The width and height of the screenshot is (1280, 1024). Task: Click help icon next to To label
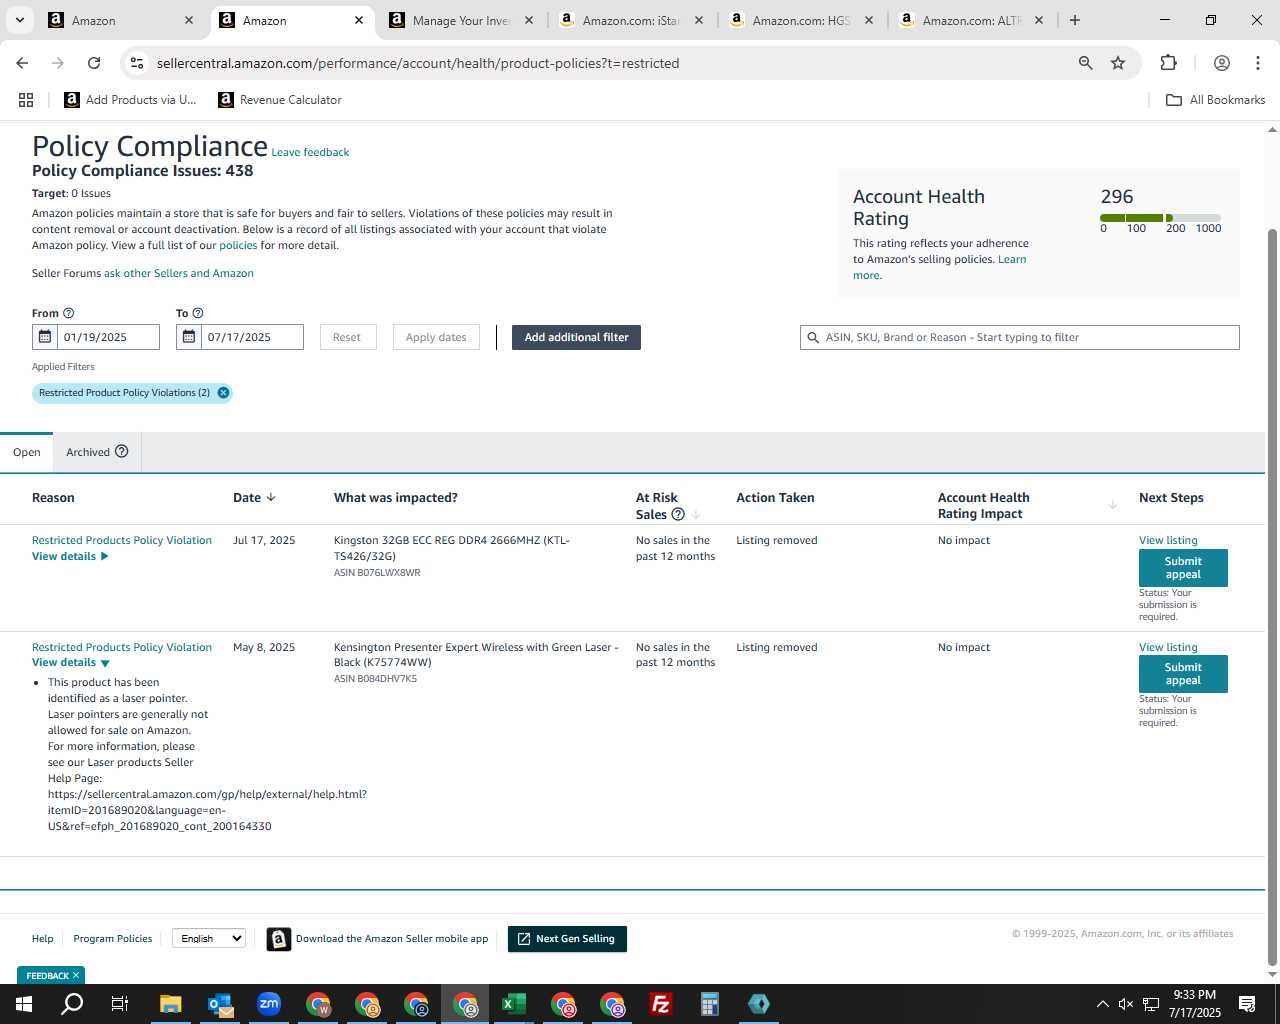click(197, 313)
